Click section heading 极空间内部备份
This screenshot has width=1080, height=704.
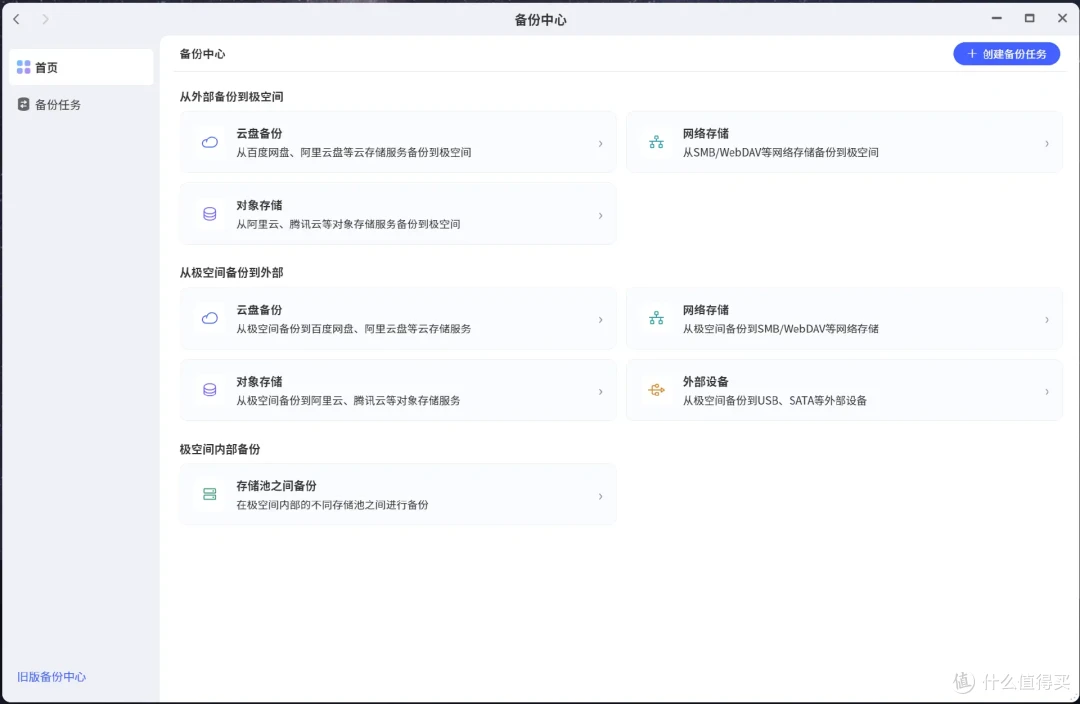pos(220,449)
